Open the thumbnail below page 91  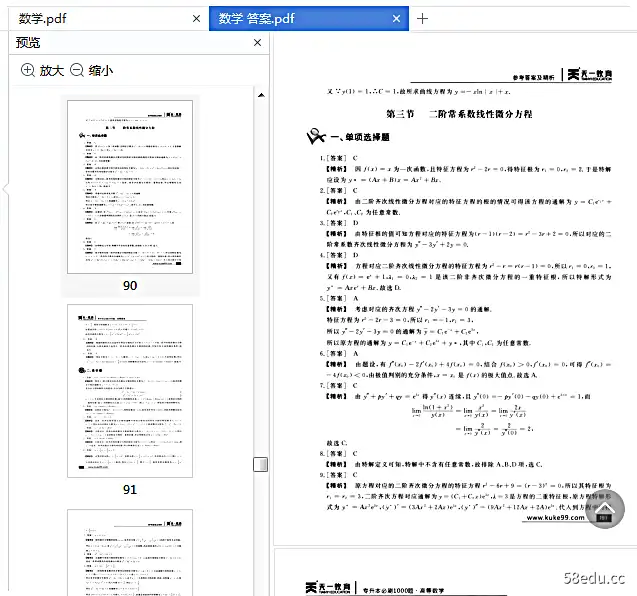tap(130, 553)
